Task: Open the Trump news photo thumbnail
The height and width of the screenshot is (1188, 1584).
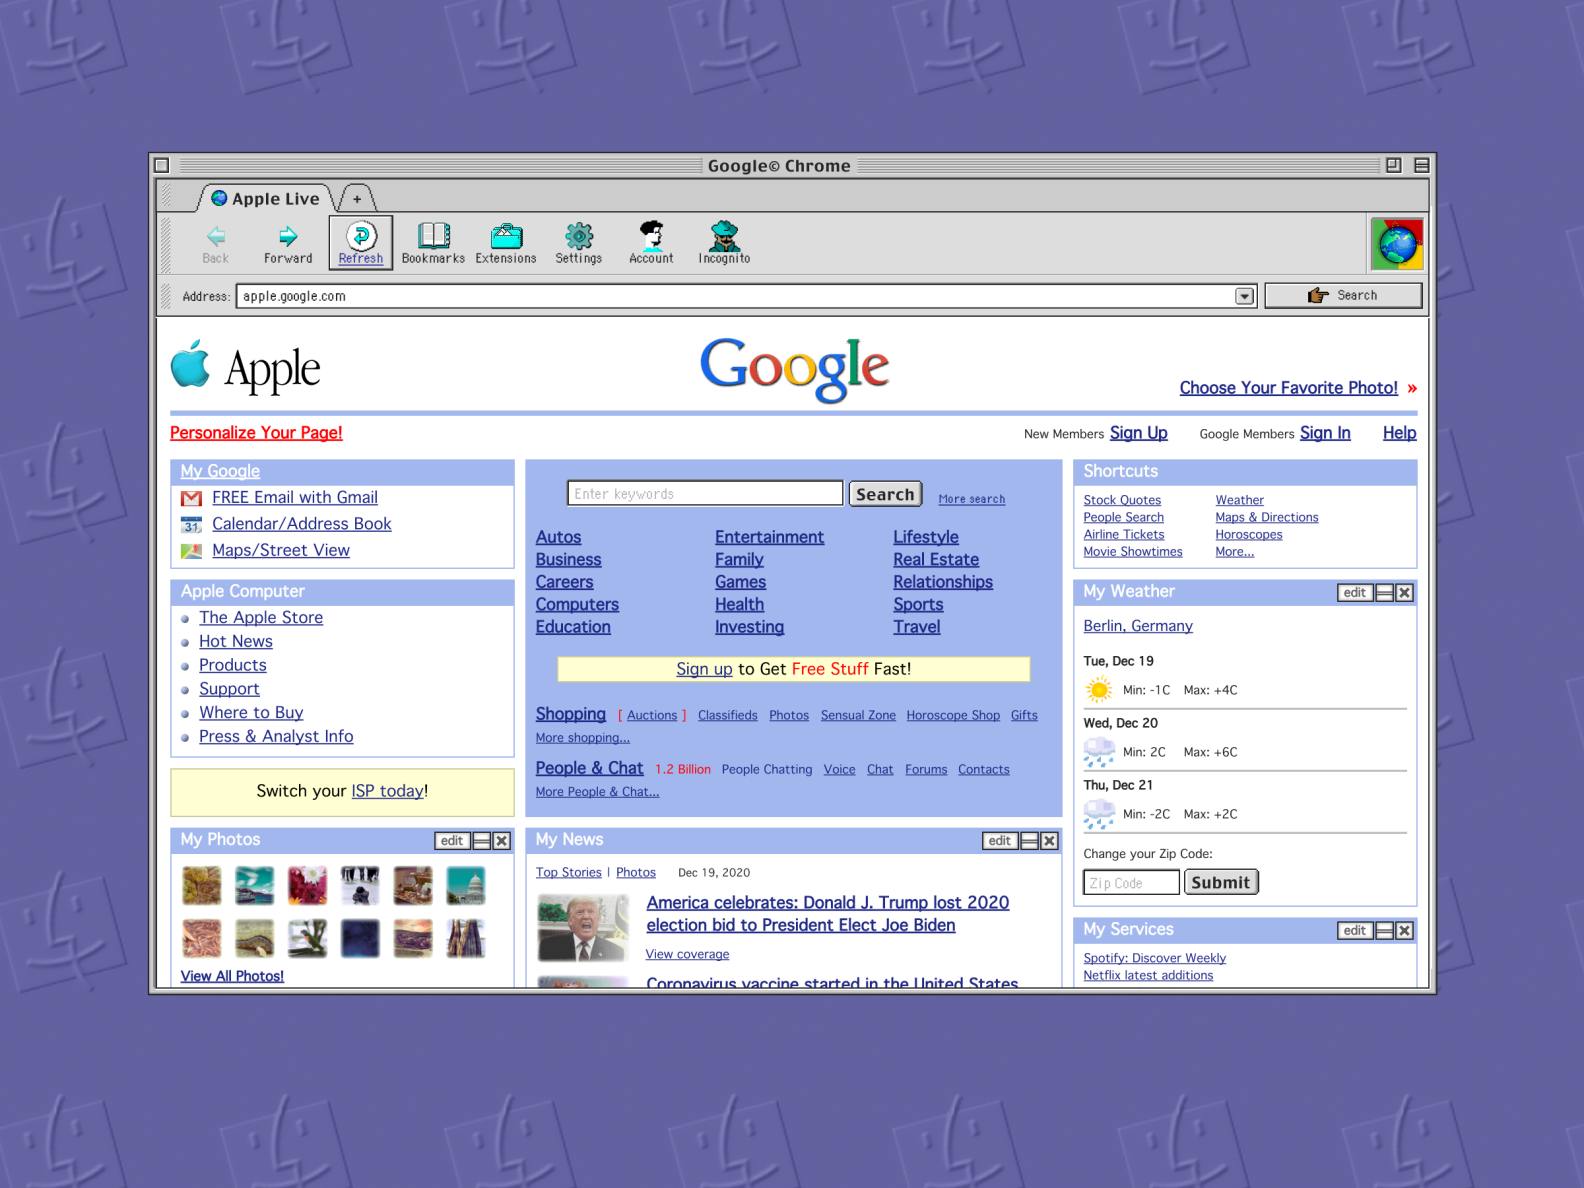Action: pyautogui.click(x=583, y=928)
